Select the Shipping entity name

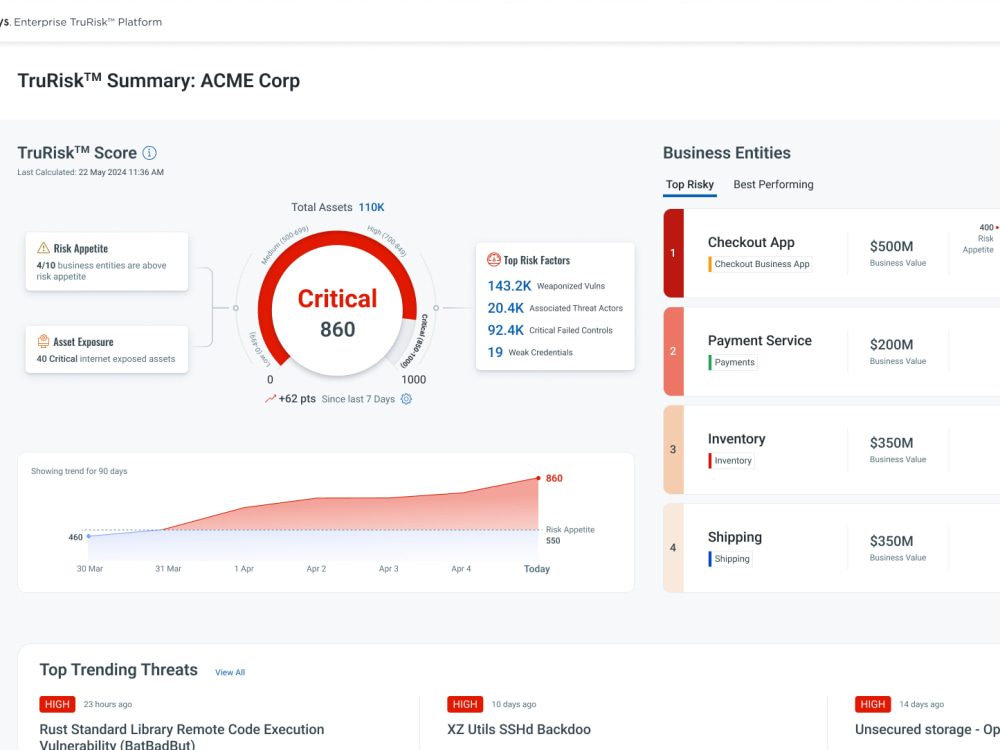tap(735, 537)
